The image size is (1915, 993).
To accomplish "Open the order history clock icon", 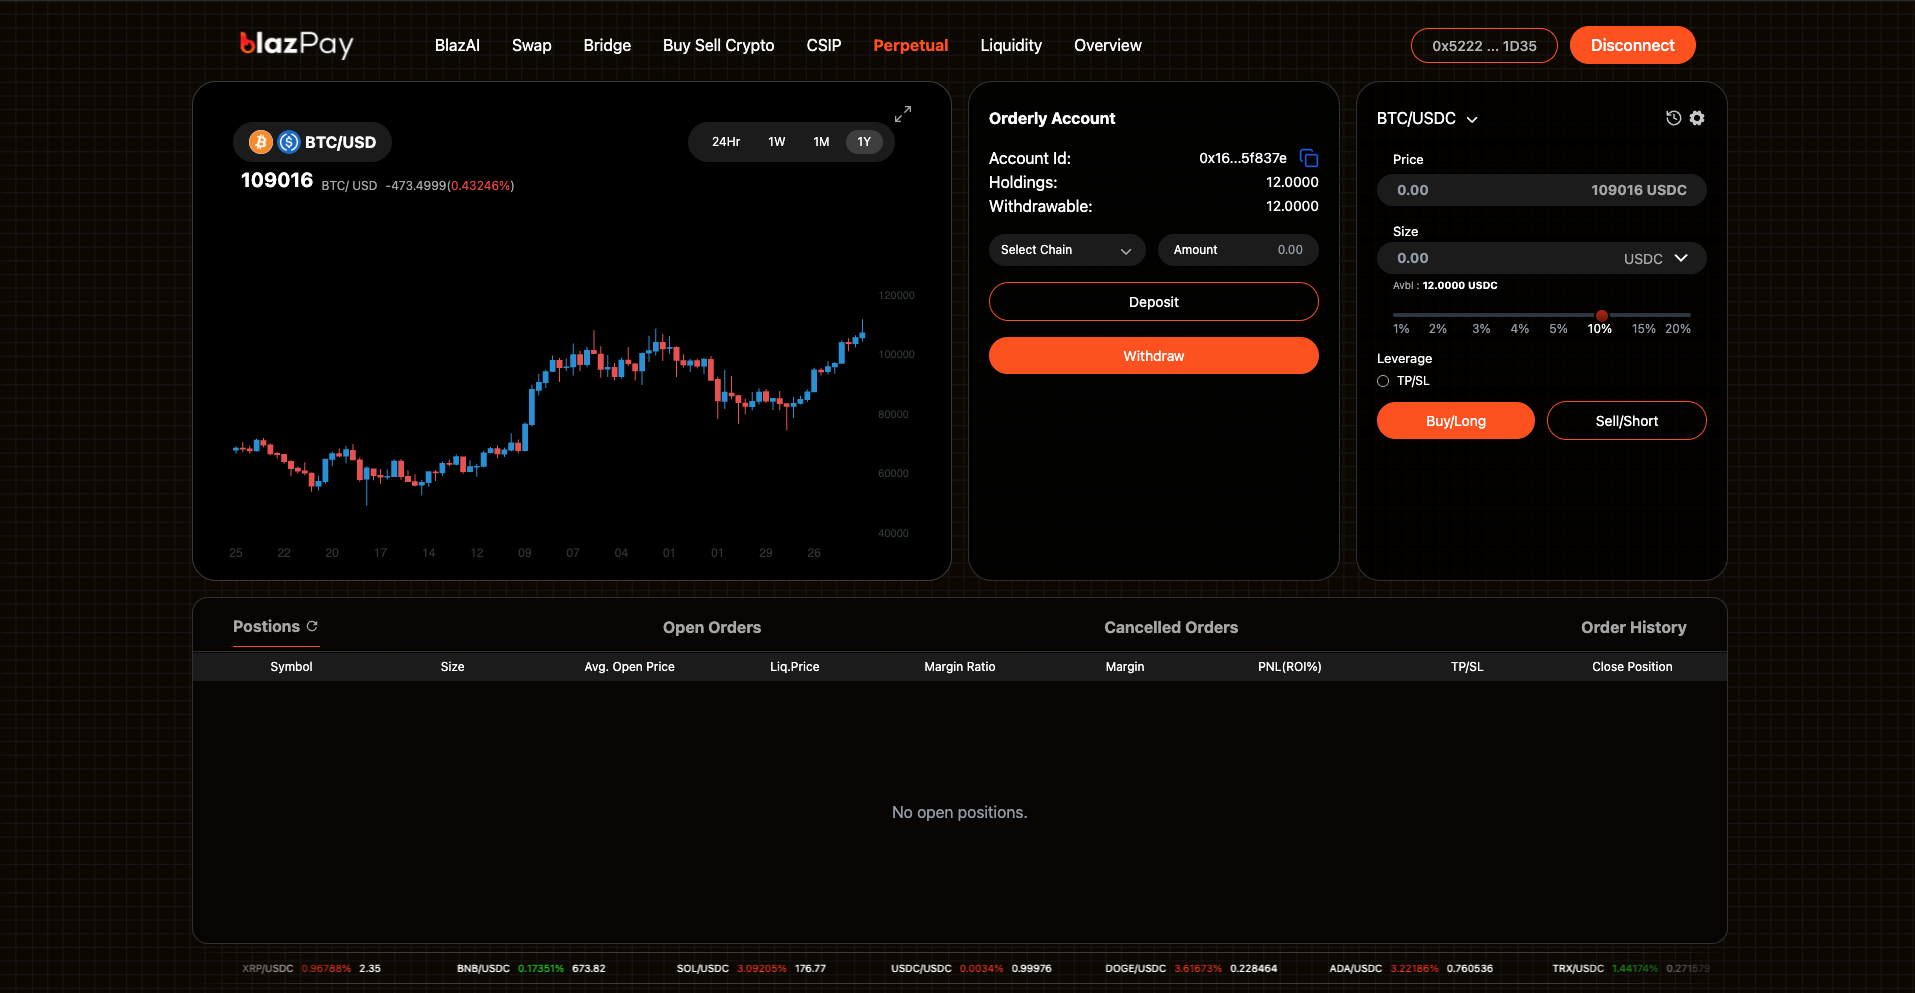I will pos(1673,118).
